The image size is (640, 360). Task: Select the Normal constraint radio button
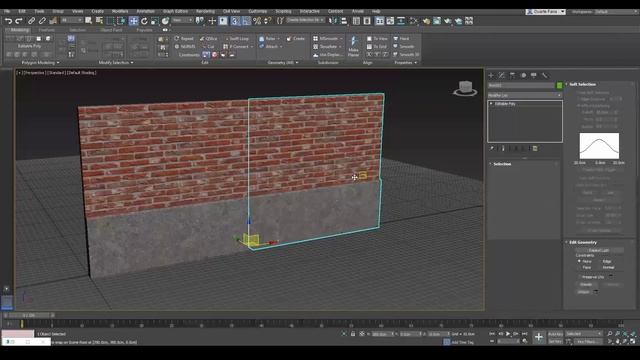(600, 267)
